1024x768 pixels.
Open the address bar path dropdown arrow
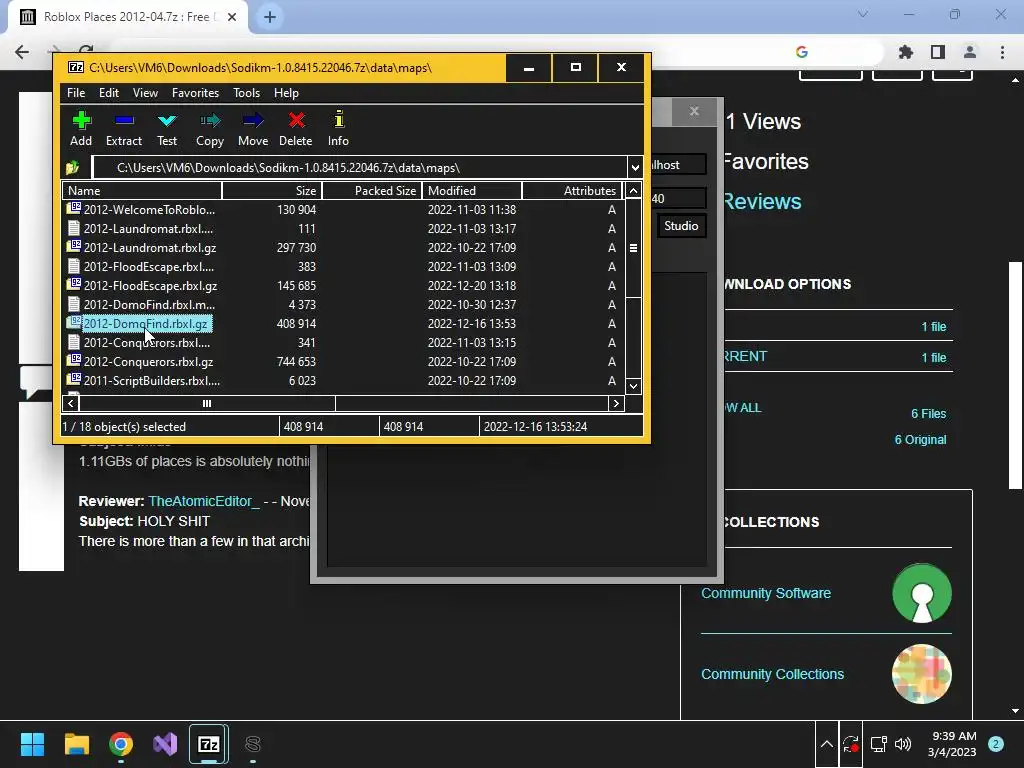(x=635, y=168)
